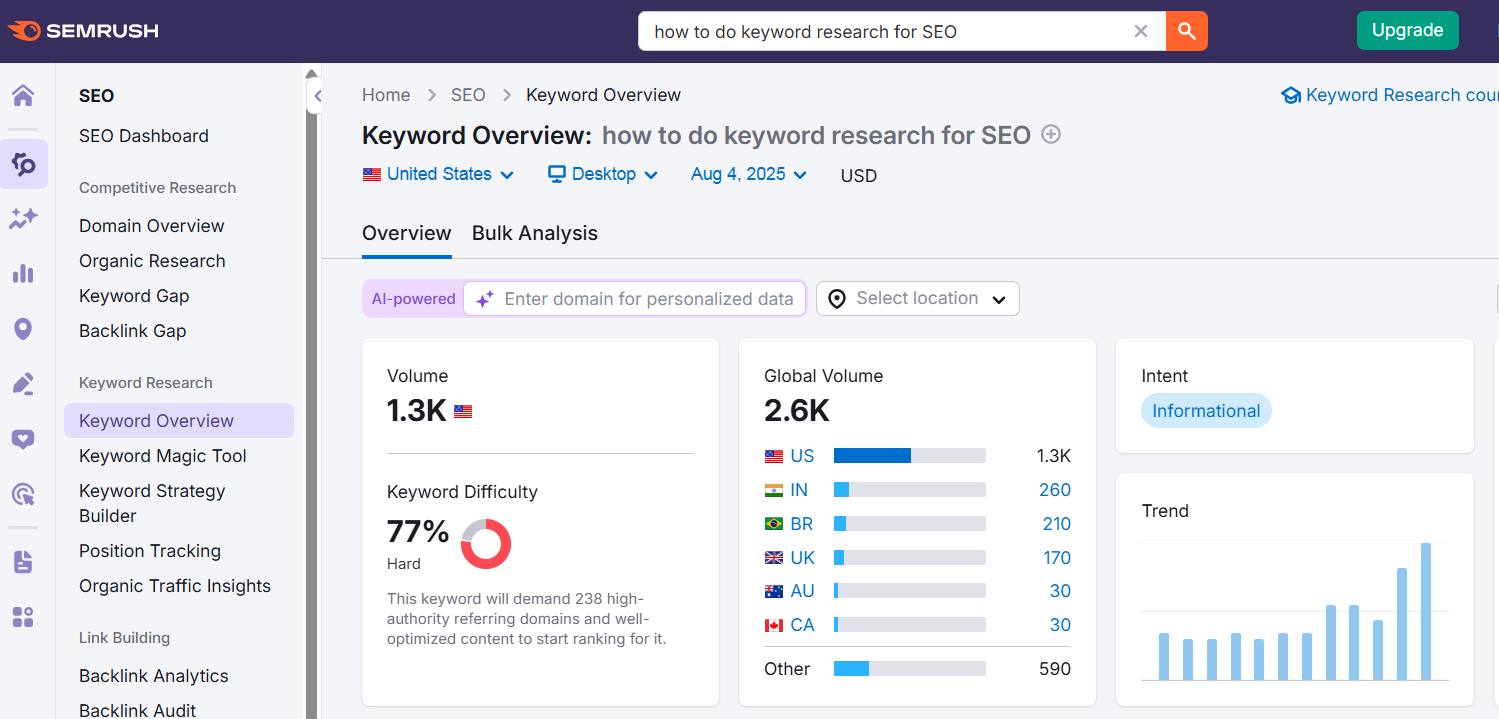Screen dimensions: 1499x719
Task: Click the graduation cap course icon
Action: pyautogui.click(x=1291, y=96)
